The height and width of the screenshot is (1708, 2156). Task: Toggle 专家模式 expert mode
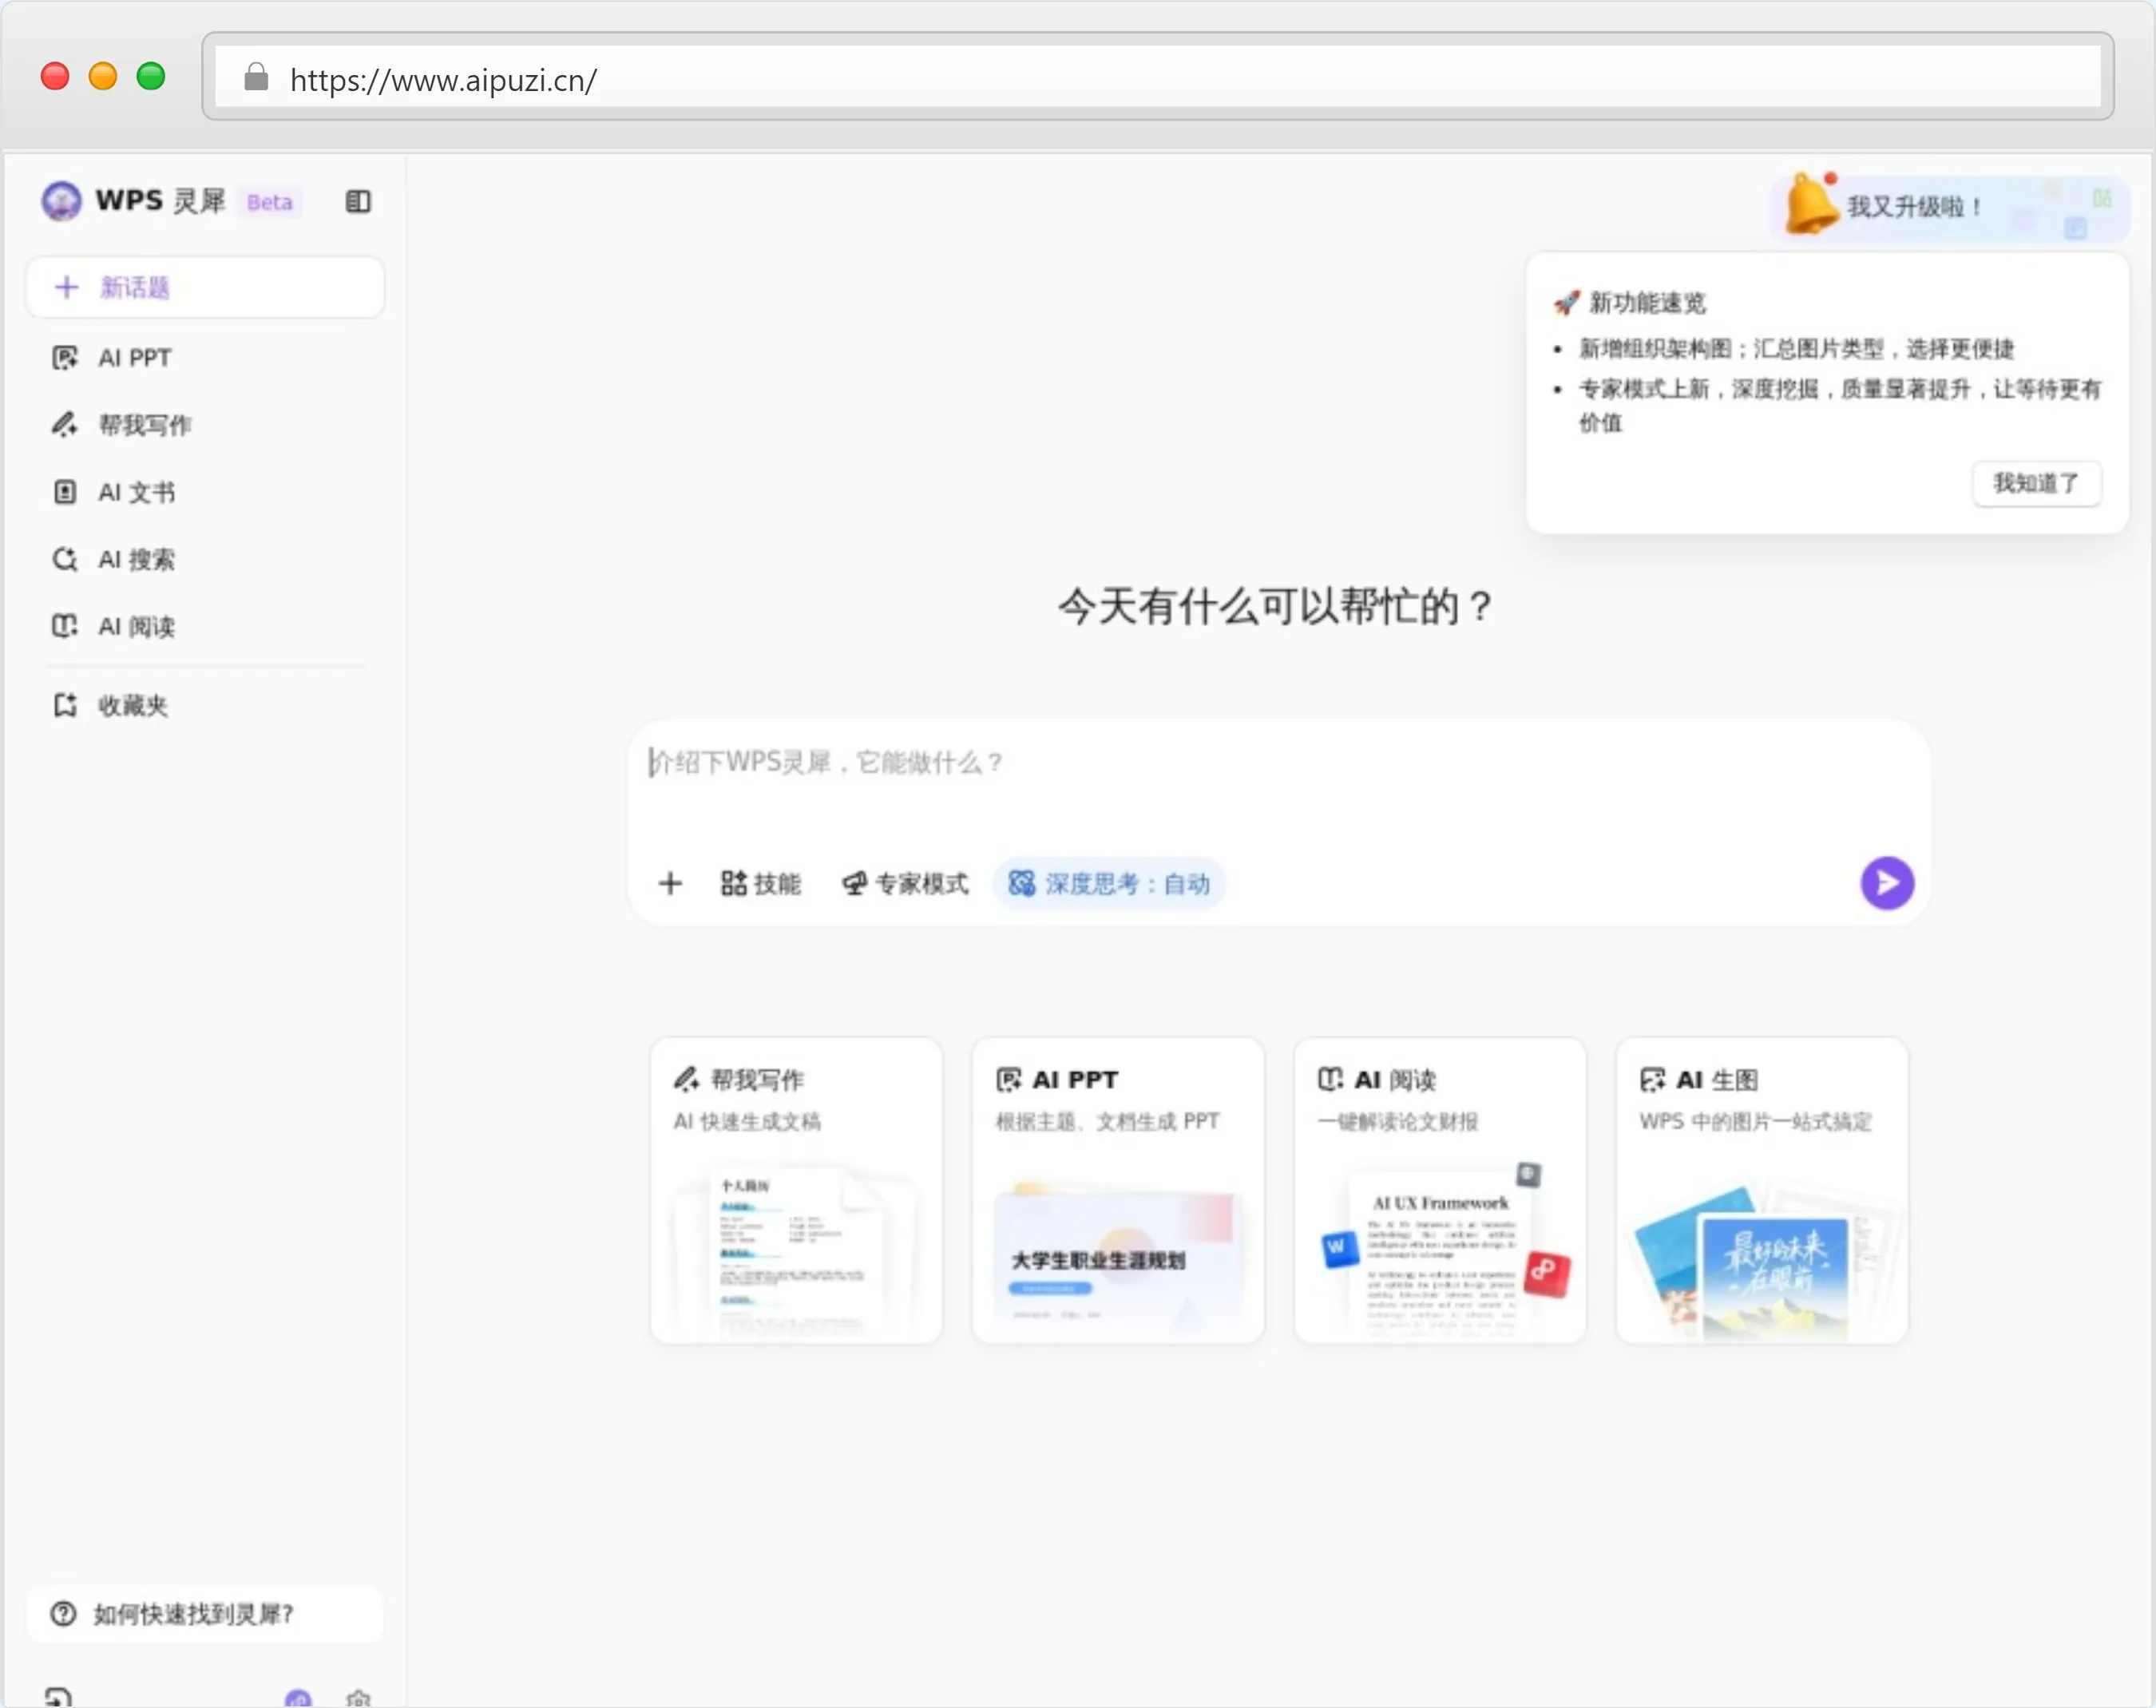905,883
